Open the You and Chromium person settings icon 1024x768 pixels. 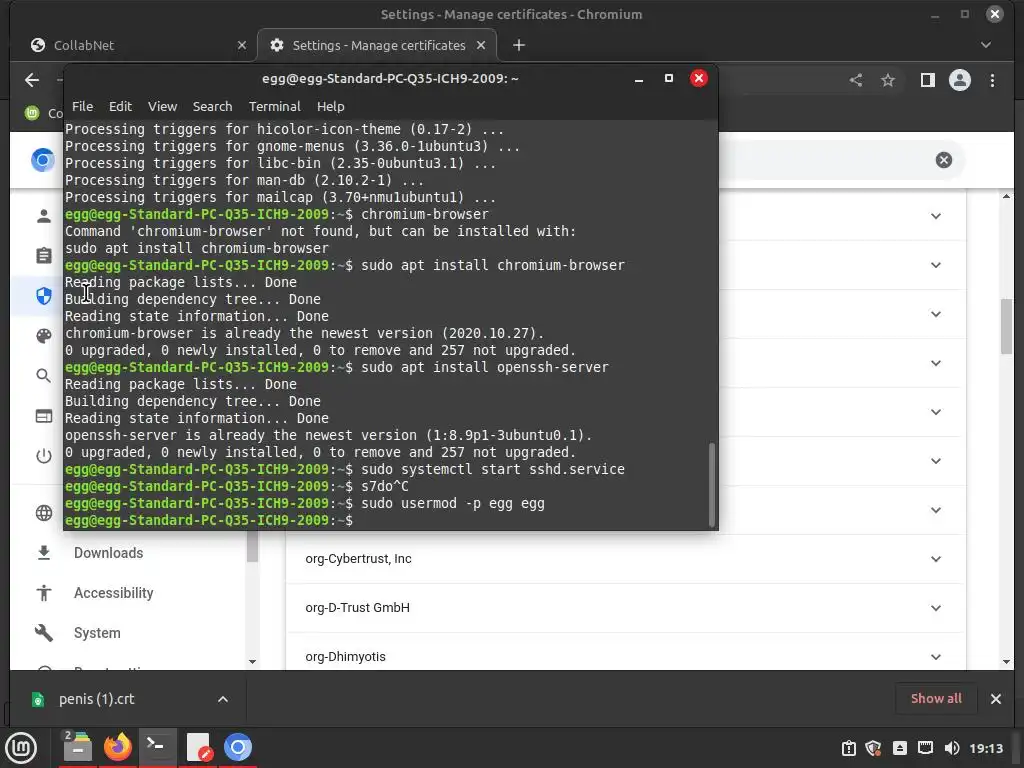[44, 216]
